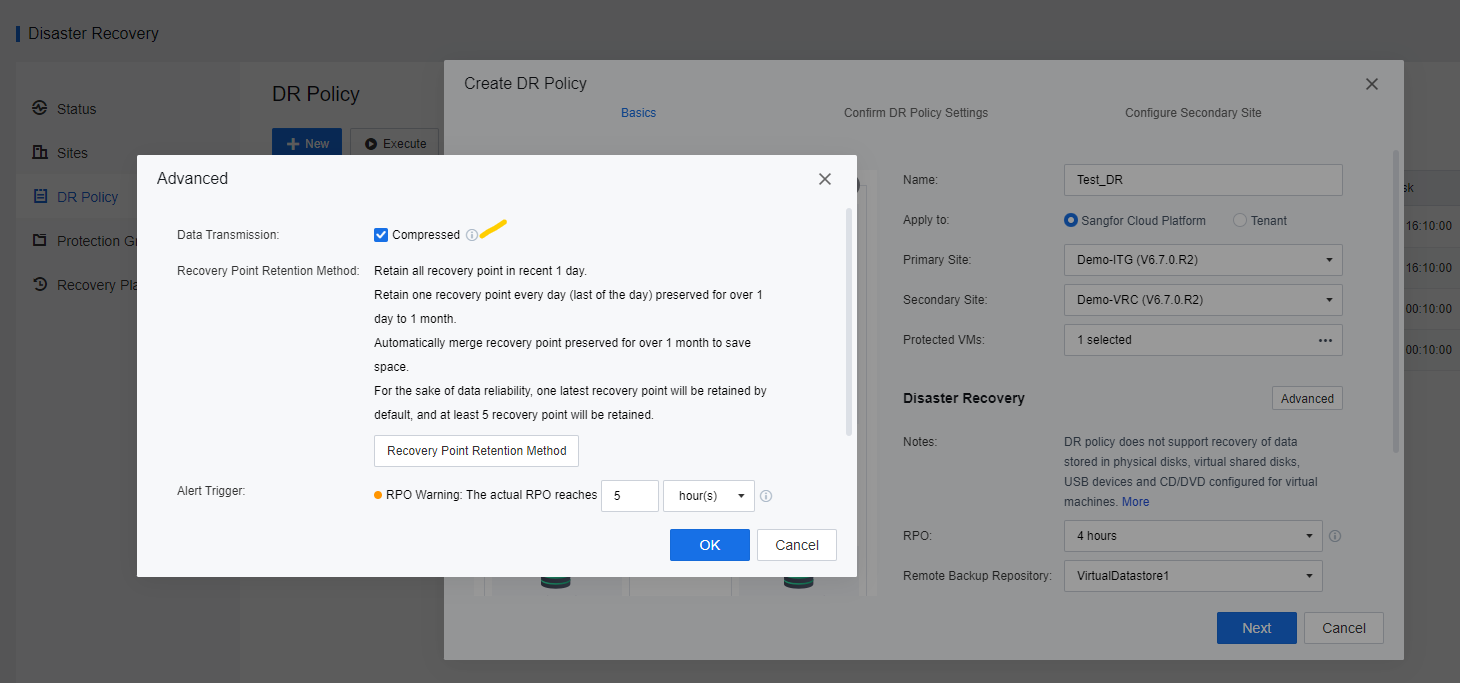Viewport: 1460px width, 683px height.
Task: Click the info icon next to Compressed
Action: (x=472, y=235)
